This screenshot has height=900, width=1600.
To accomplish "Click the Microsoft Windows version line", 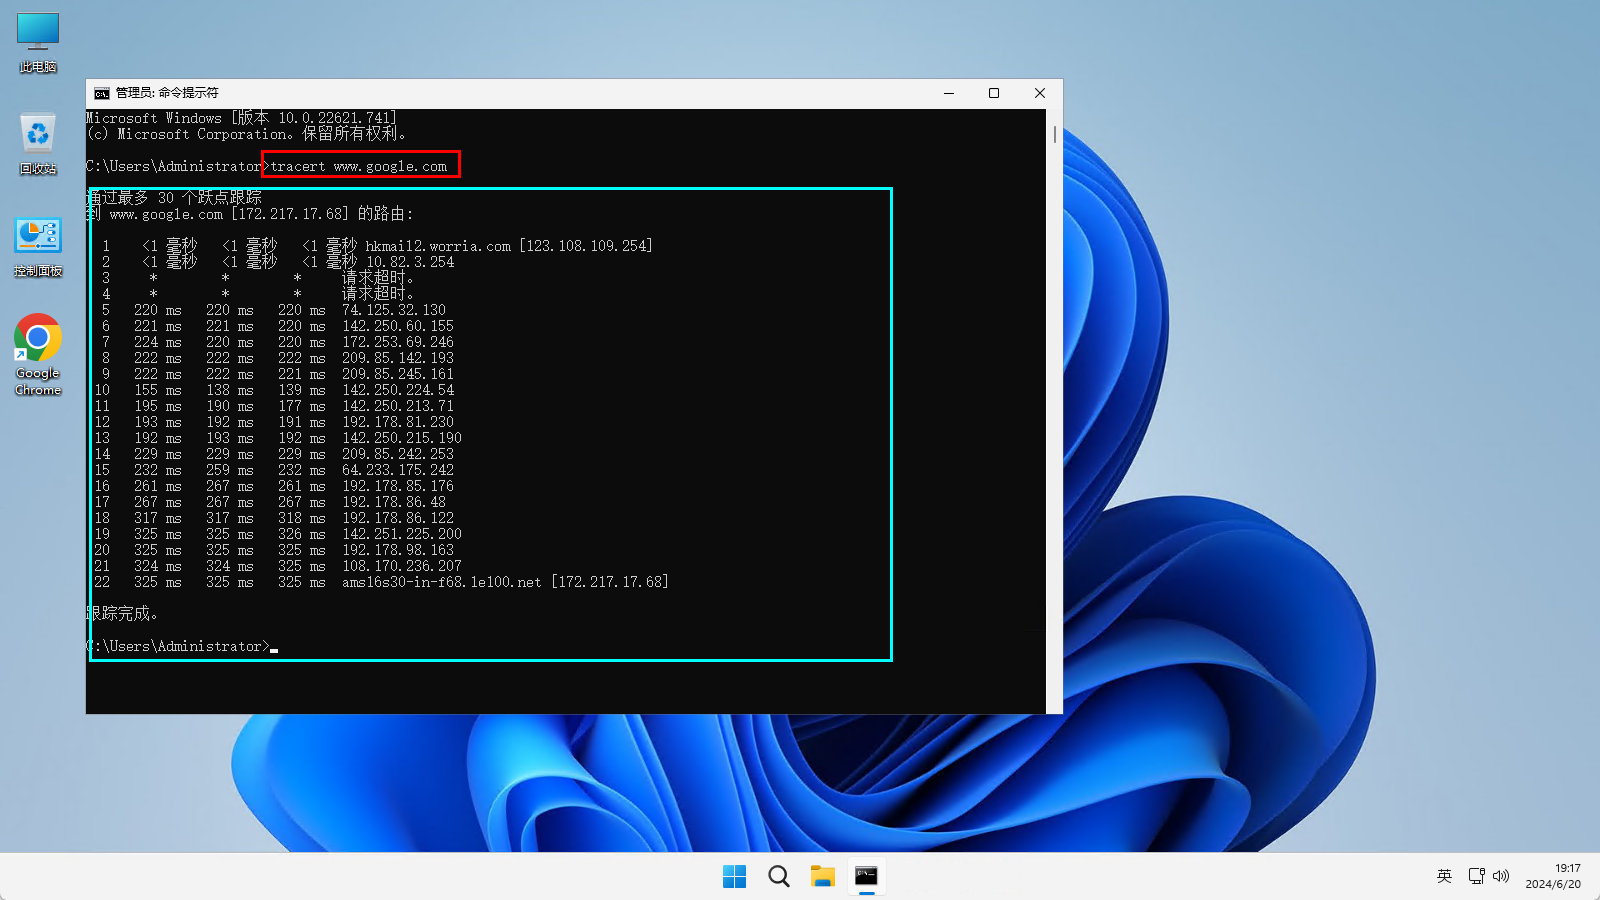I will pyautogui.click(x=242, y=118).
